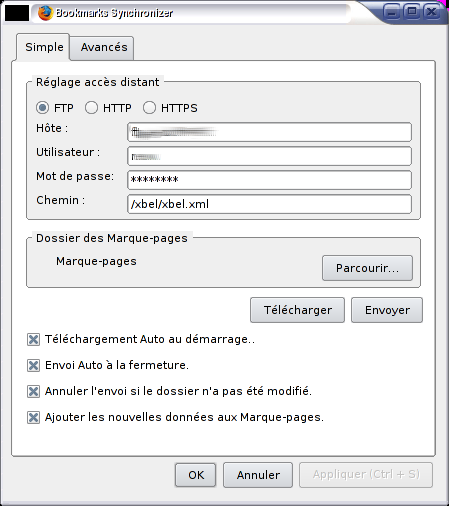
Task: Confirm settings with the OK button
Action: 196,475
